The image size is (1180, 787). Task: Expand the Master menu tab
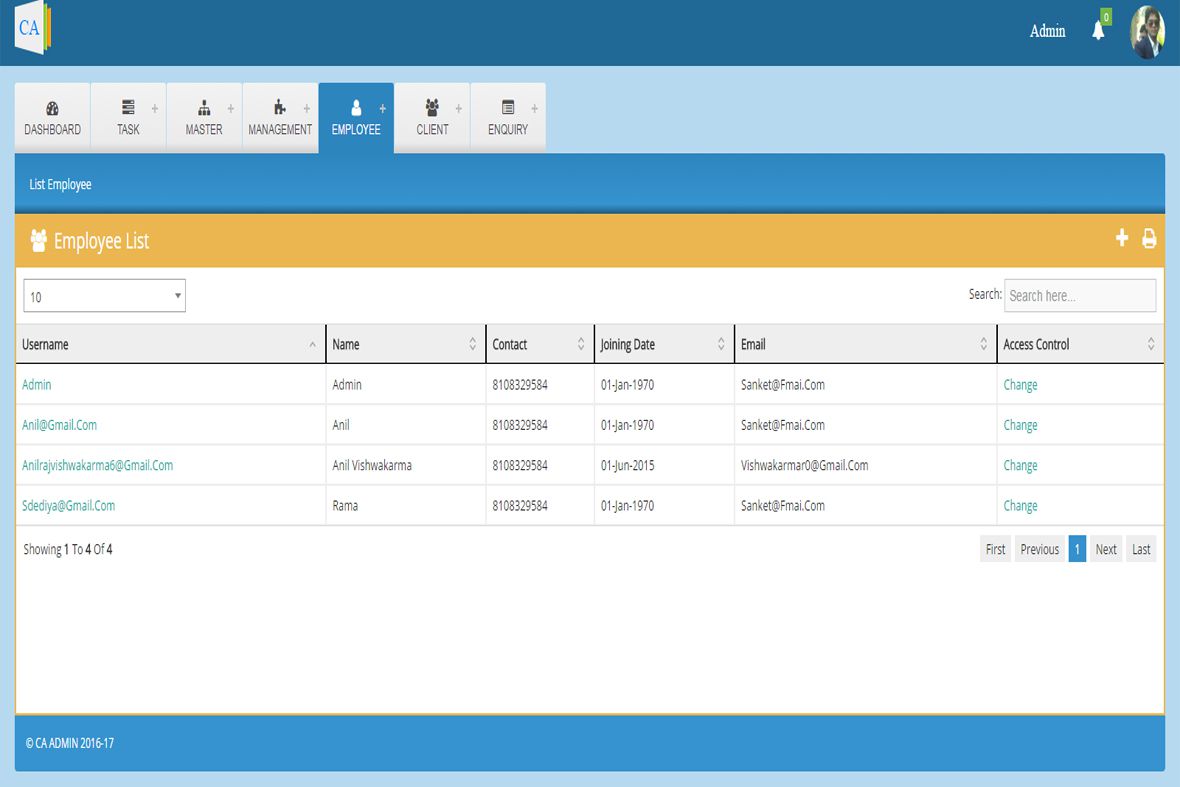204,118
